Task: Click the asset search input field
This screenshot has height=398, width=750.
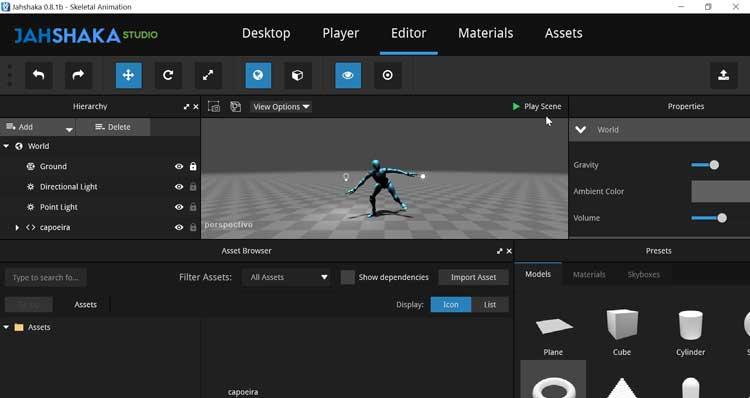Action: pos(46,277)
